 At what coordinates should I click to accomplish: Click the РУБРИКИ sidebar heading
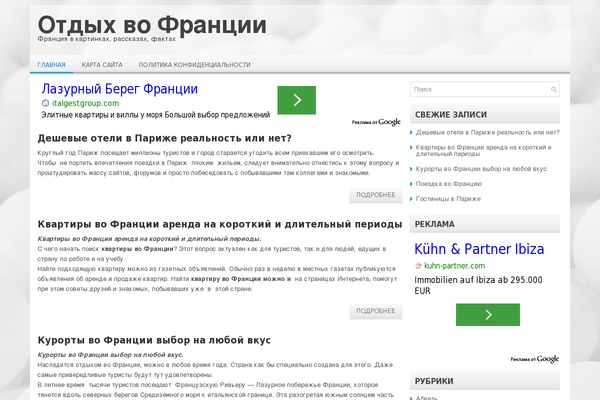coord(434,381)
